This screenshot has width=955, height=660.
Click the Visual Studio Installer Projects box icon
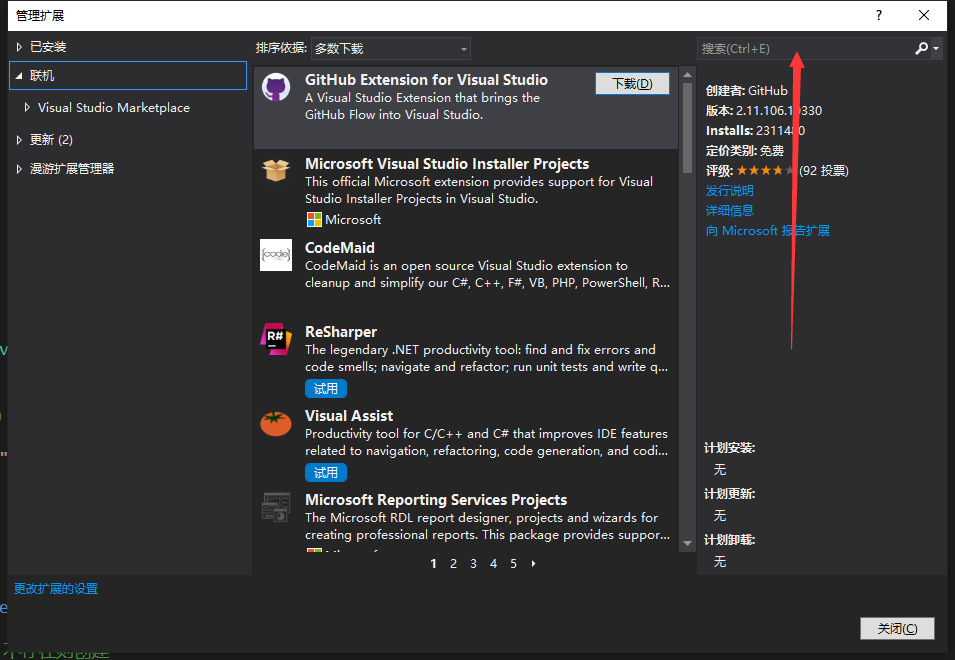click(276, 172)
